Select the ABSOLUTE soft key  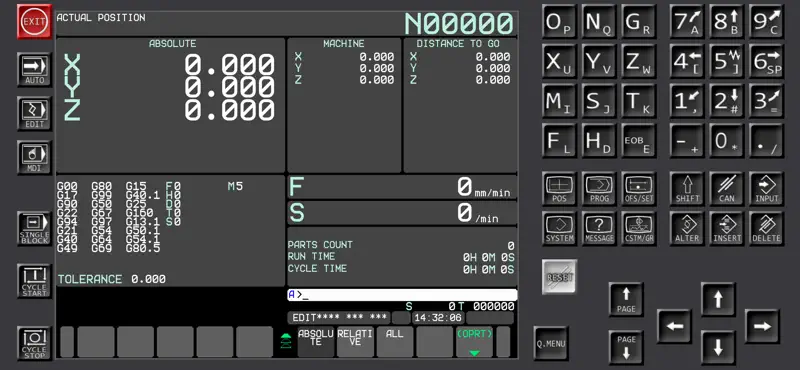[316, 341]
